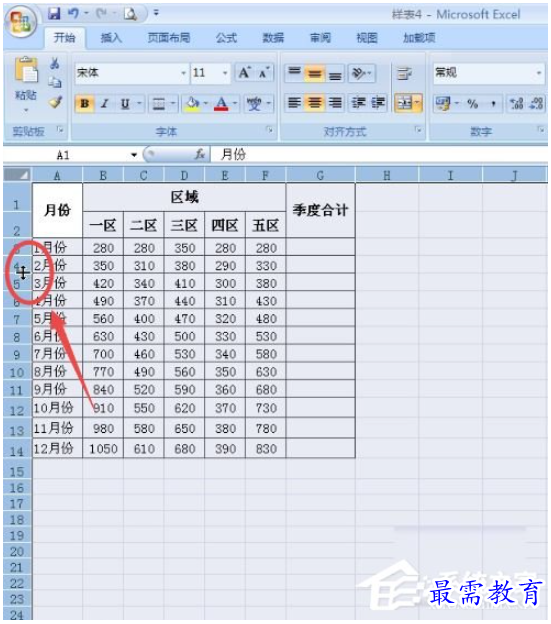Open the 宋体 font name dropdown
551x624 pixels.
(183, 73)
